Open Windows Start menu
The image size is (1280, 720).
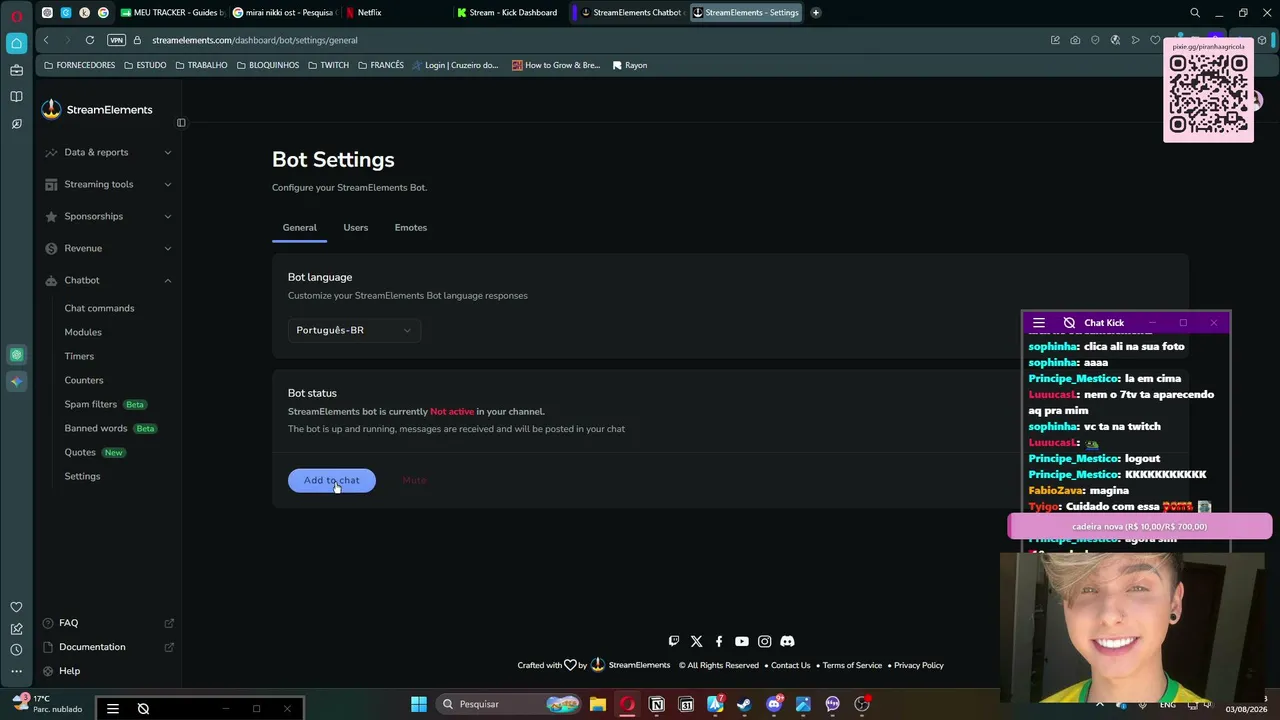(x=419, y=704)
